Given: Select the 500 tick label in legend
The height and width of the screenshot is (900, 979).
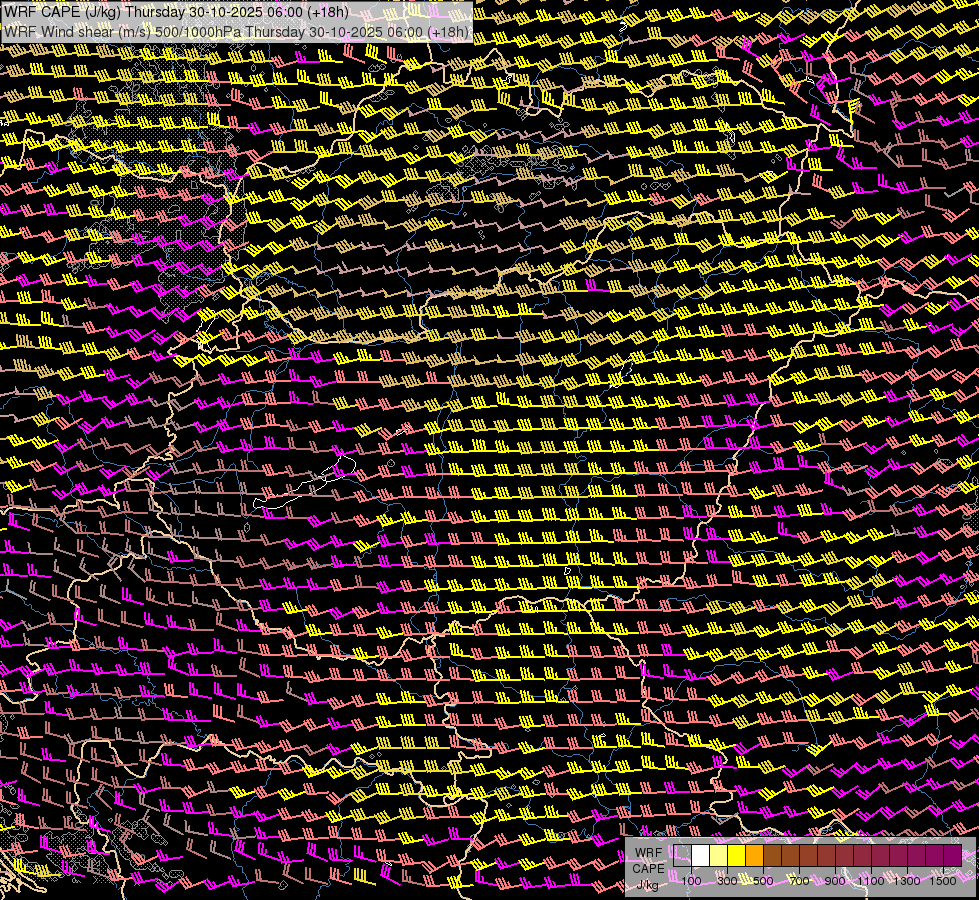Looking at the screenshot, I should coord(763,881).
